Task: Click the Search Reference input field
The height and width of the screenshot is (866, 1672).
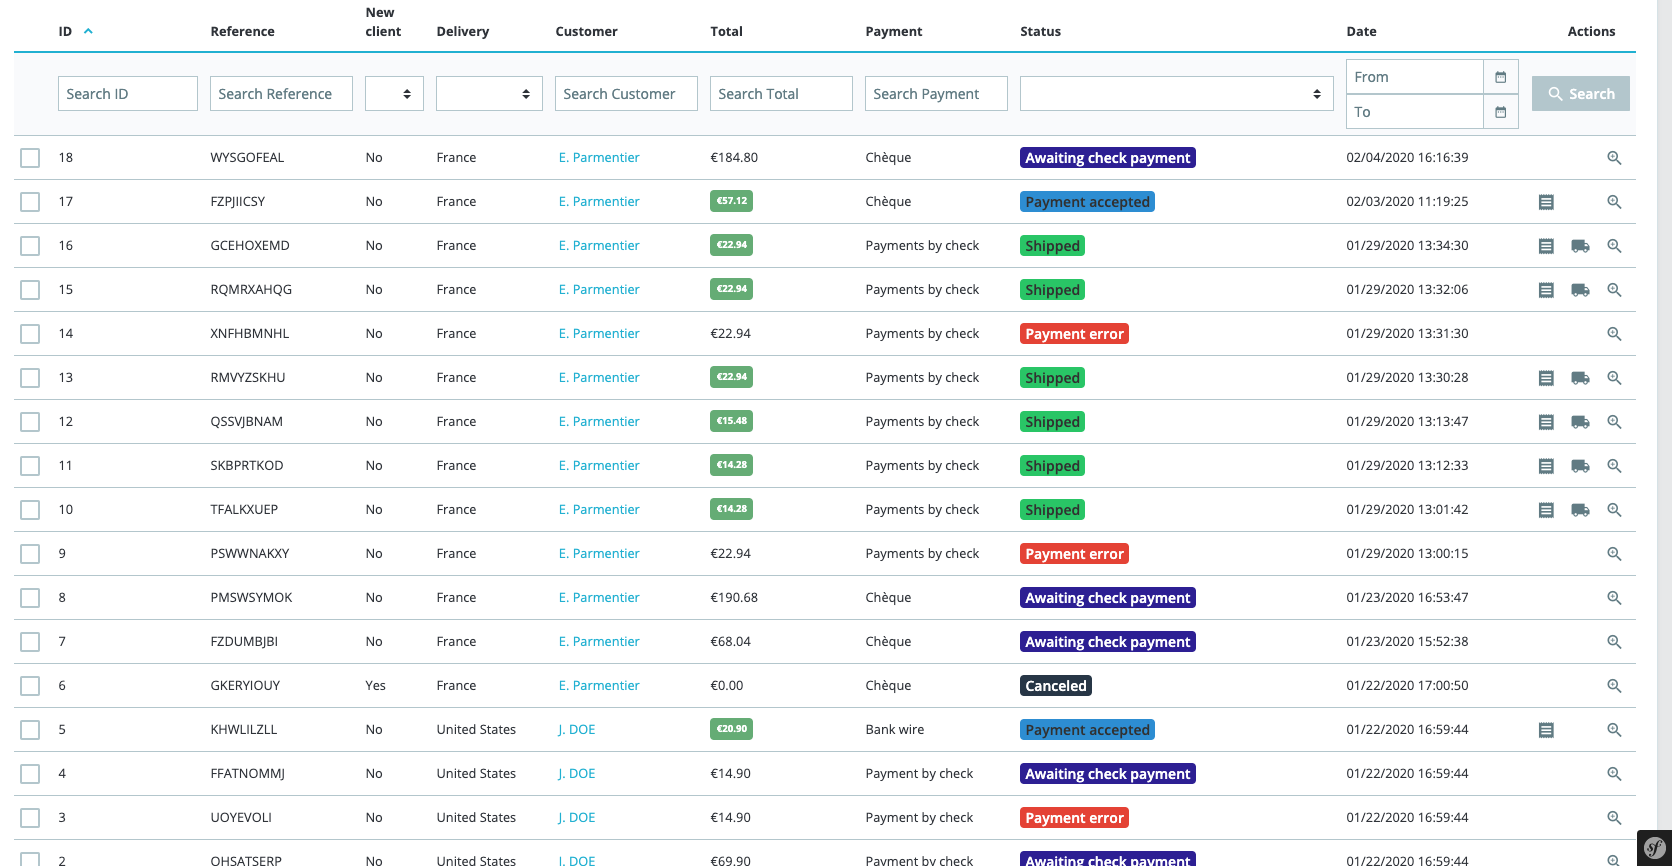Action: (x=281, y=94)
